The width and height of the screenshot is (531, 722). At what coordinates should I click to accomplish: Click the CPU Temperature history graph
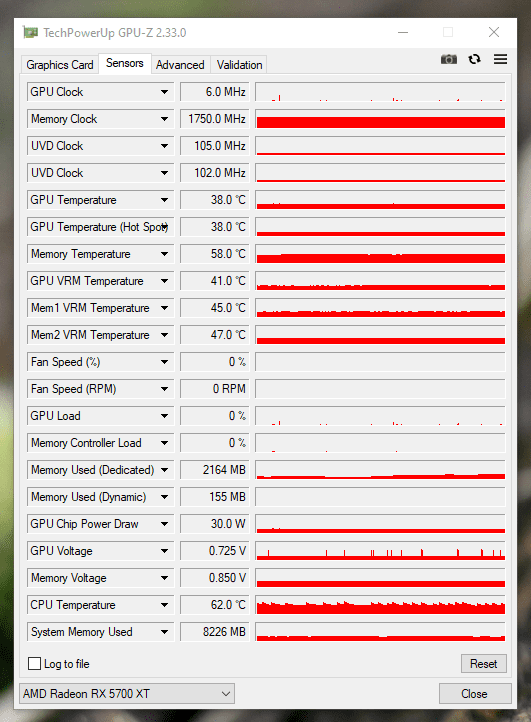(380, 605)
